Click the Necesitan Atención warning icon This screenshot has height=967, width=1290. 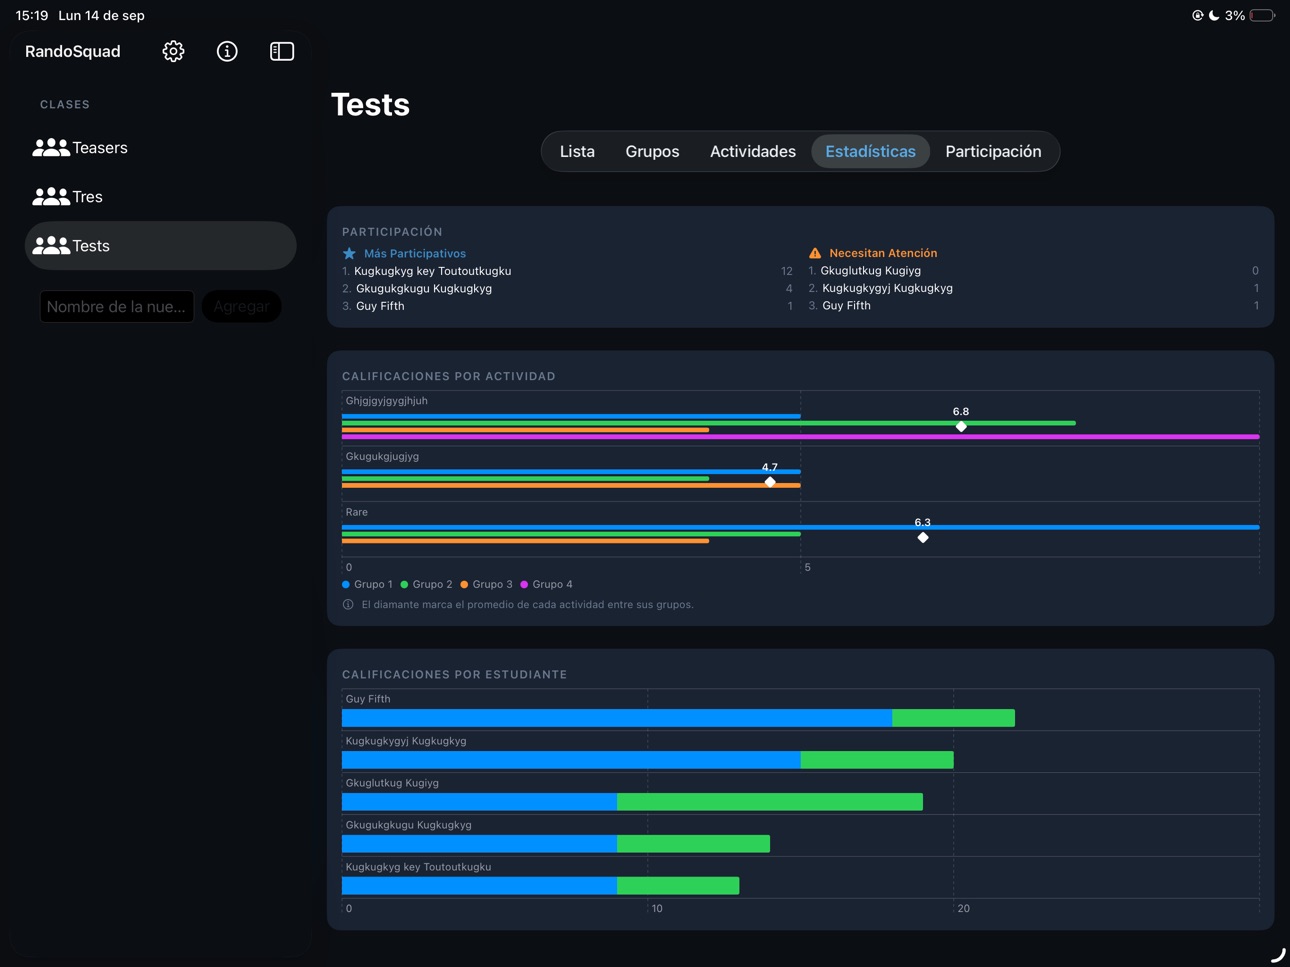click(x=815, y=253)
